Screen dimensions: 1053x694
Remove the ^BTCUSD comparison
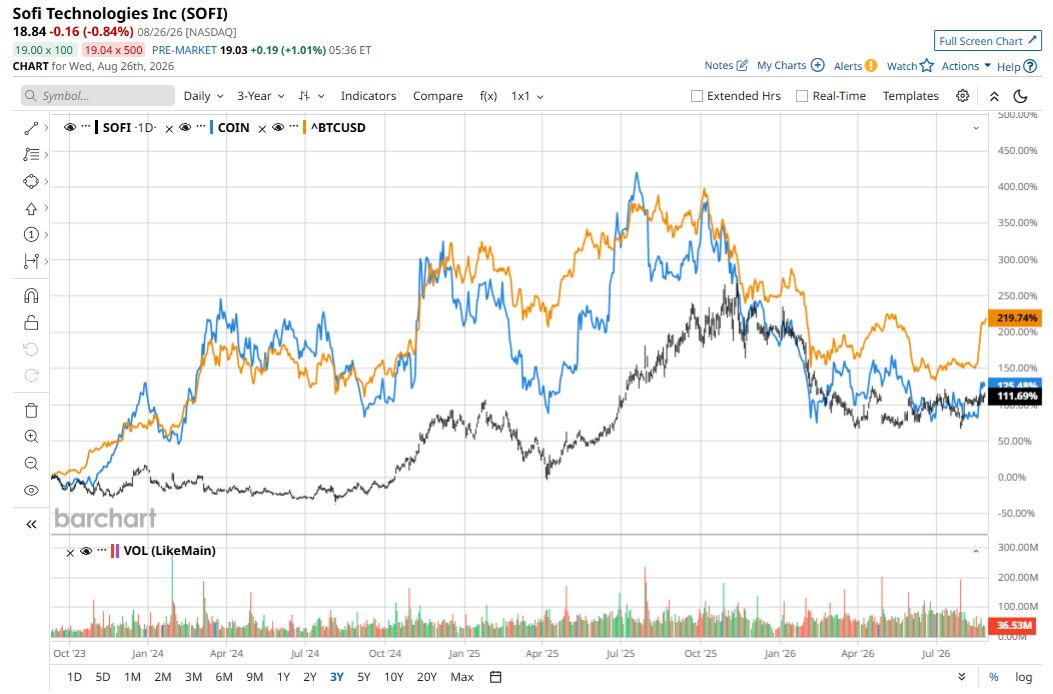click(x=262, y=129)
